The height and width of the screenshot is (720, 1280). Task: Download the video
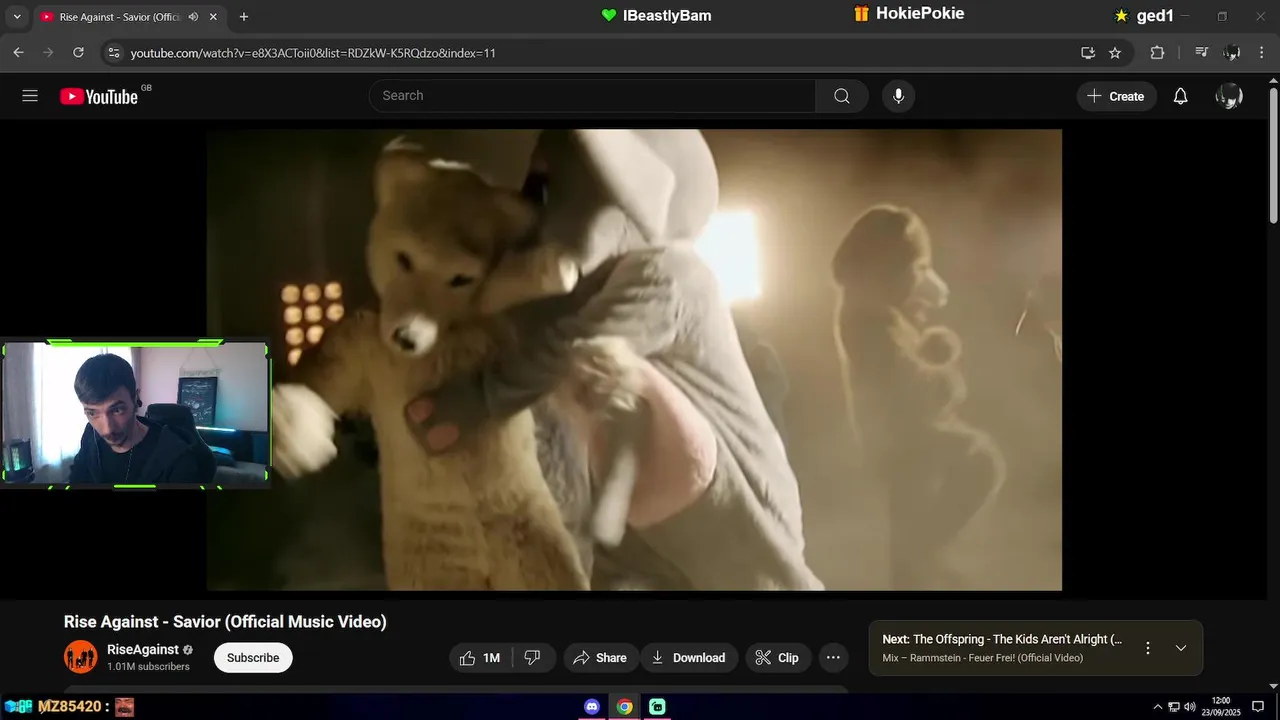pyautogui.click(x=689, y=658)
